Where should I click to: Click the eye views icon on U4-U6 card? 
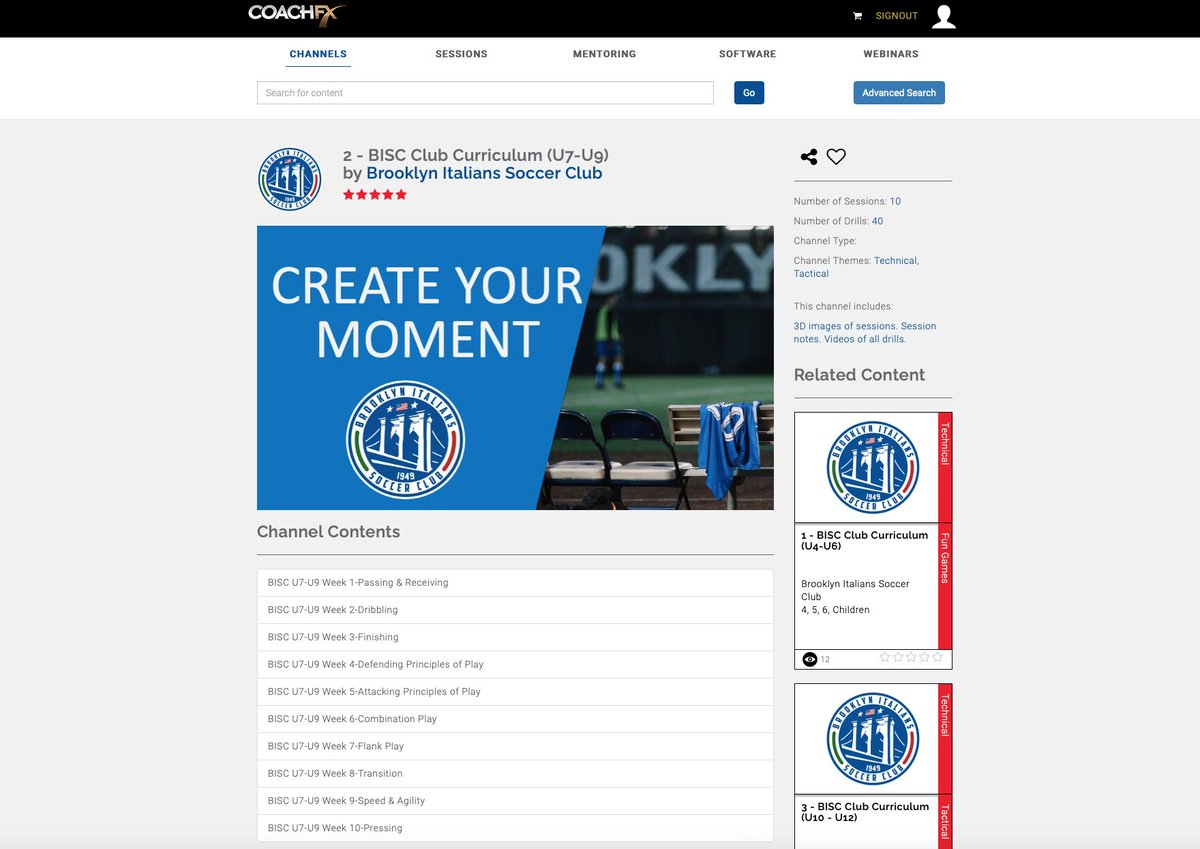pos(810,659)
